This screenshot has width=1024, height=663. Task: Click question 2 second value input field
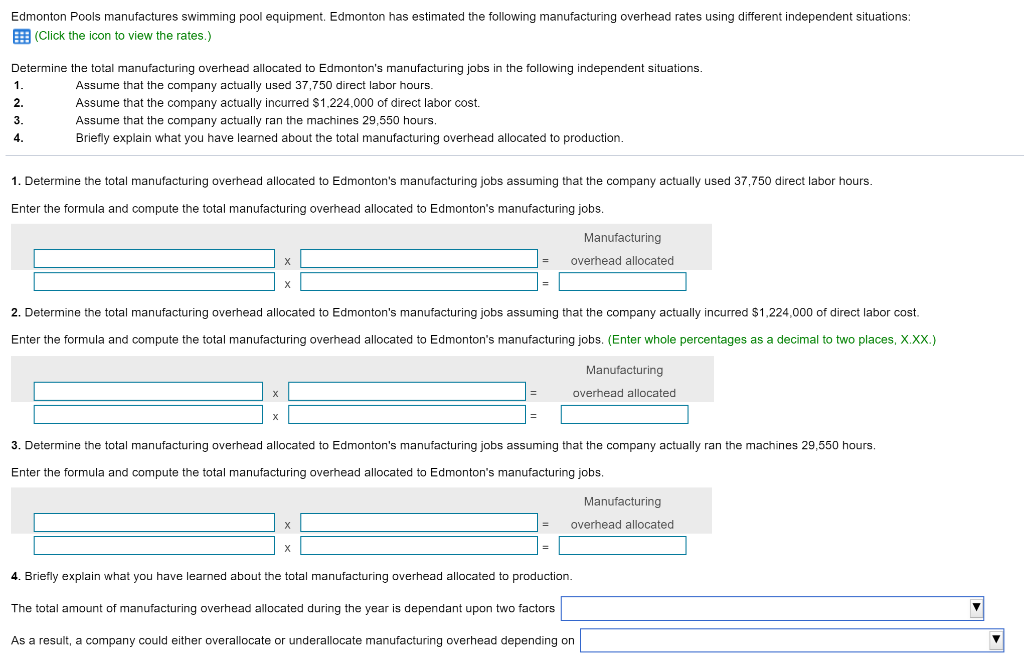click(407, 415)
